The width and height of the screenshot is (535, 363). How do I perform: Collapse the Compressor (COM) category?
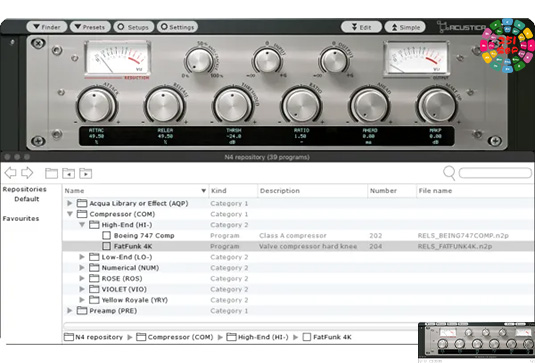(70, 214)
